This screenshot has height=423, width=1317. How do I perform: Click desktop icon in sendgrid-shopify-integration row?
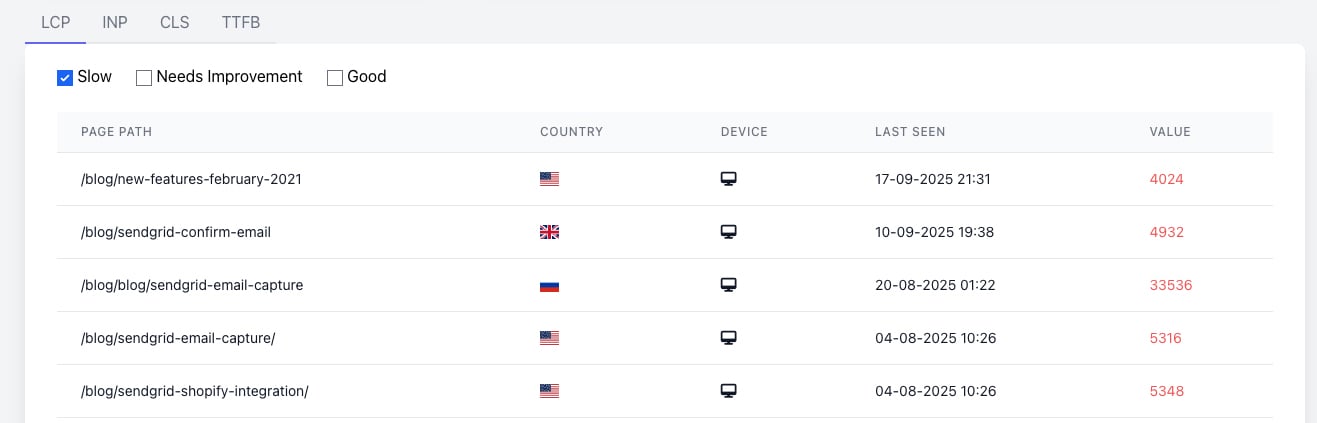(x=729, y=391)
